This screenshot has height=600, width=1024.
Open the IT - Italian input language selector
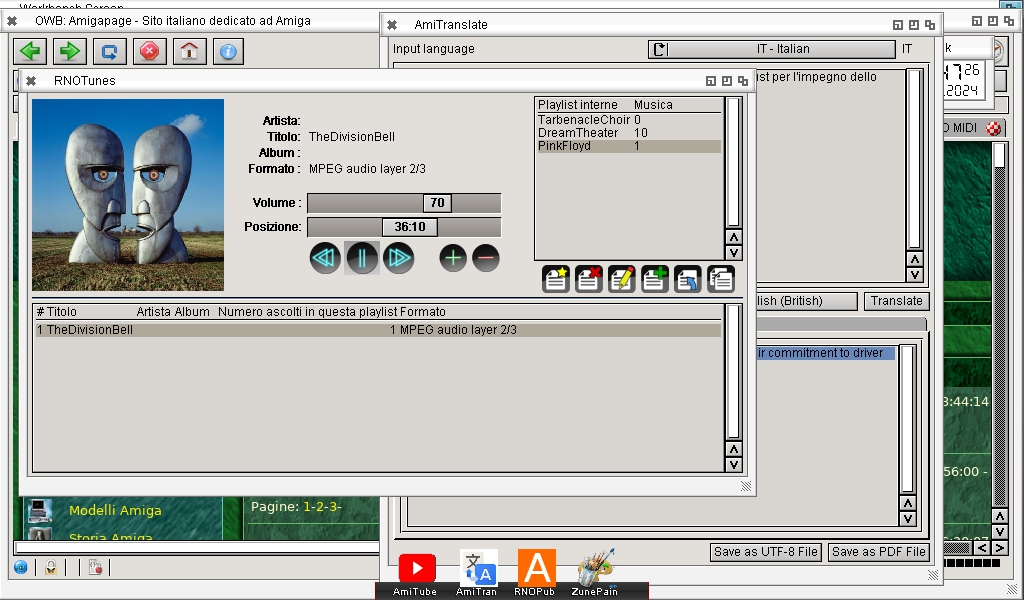782,49
